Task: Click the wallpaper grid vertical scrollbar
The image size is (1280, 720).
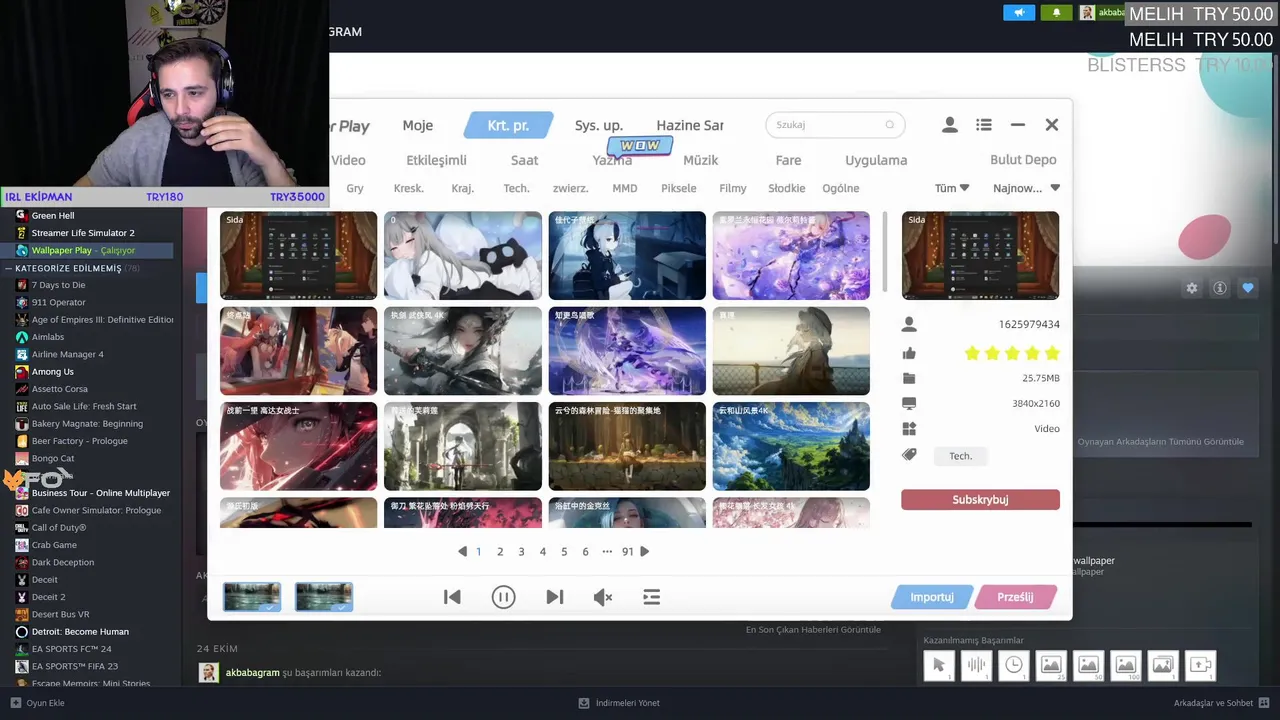Action: pyautogui.click(x=885, y=250)
